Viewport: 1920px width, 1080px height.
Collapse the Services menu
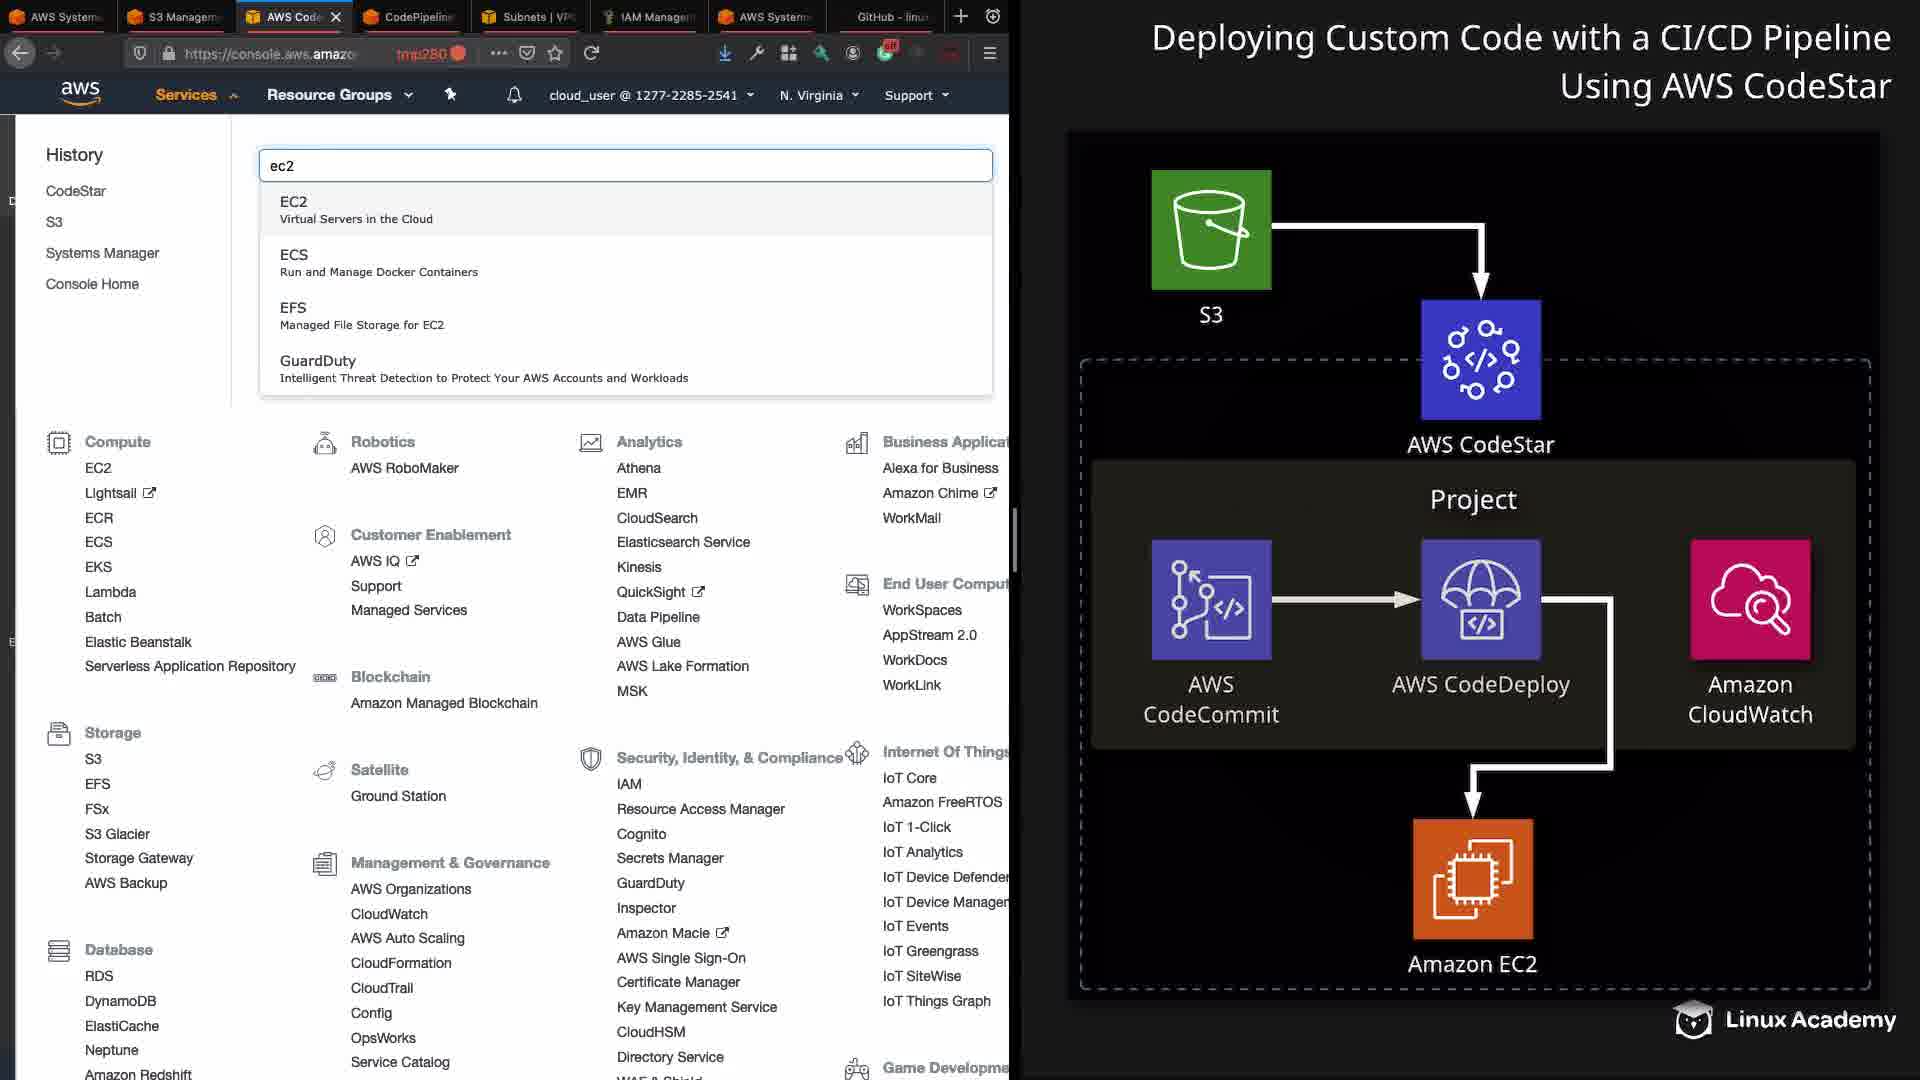pos(196,95)
